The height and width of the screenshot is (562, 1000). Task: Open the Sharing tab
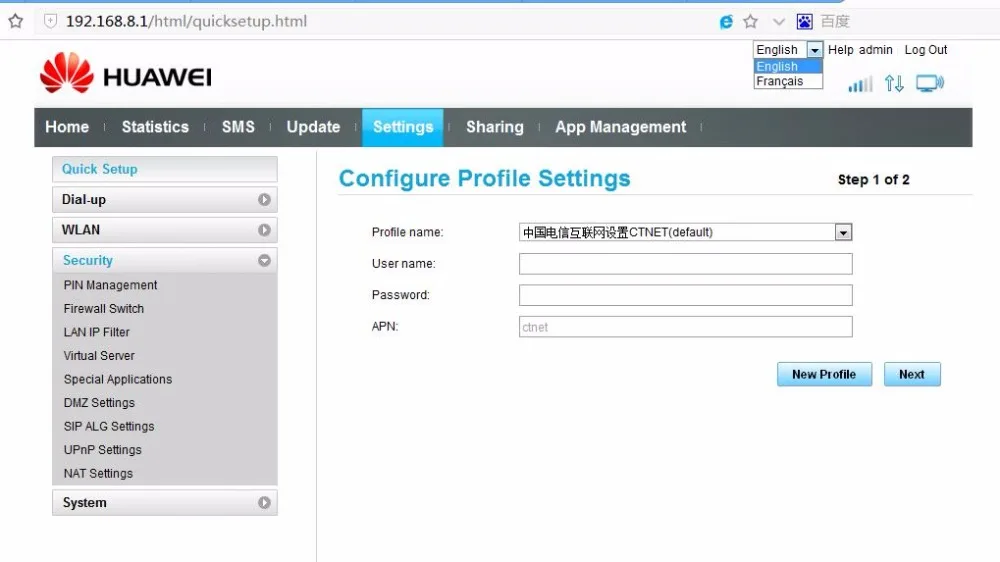click(495, 127)
